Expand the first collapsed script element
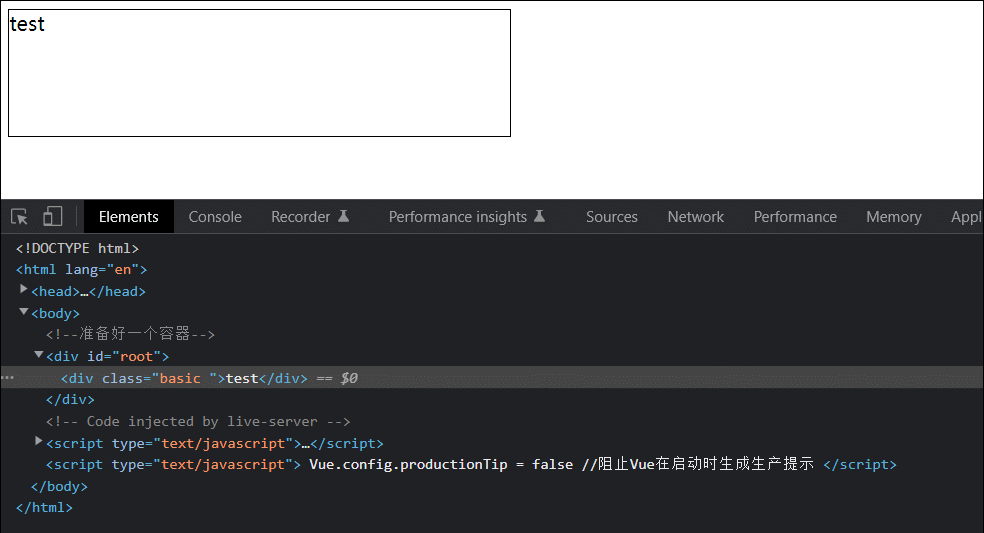 pyautogui.click(x=39, y=441)
